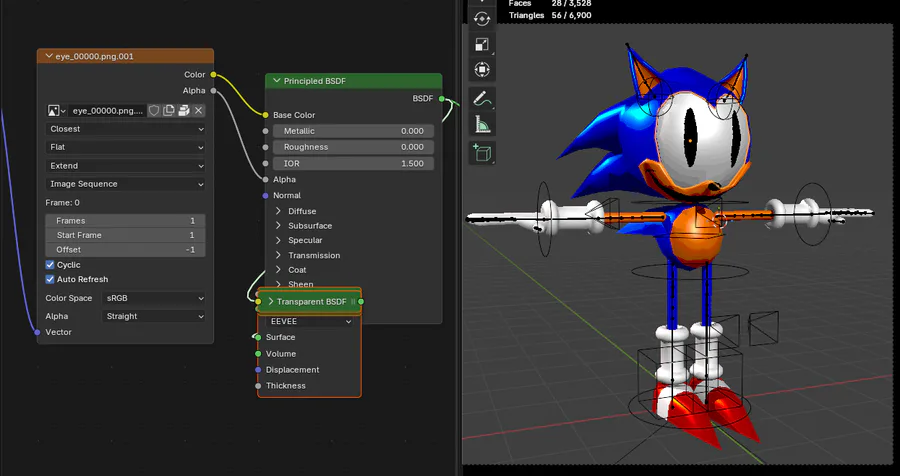This screenshot has width=900, height=476.
Task: Disable the Cyclic checkbox
Action: pyautogui.click(x=50, y=265)
